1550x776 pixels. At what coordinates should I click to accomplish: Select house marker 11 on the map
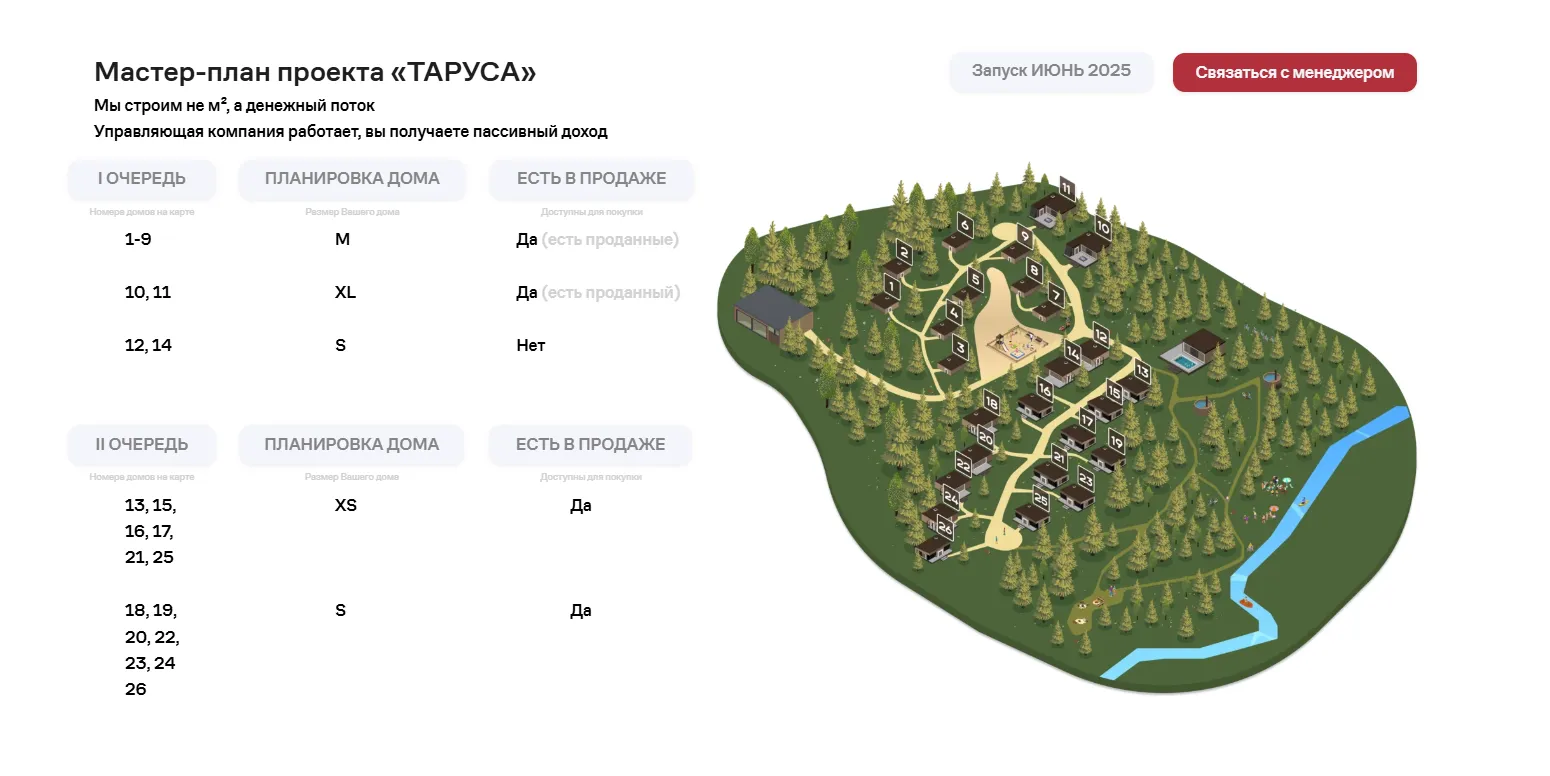pos(1067,189)
